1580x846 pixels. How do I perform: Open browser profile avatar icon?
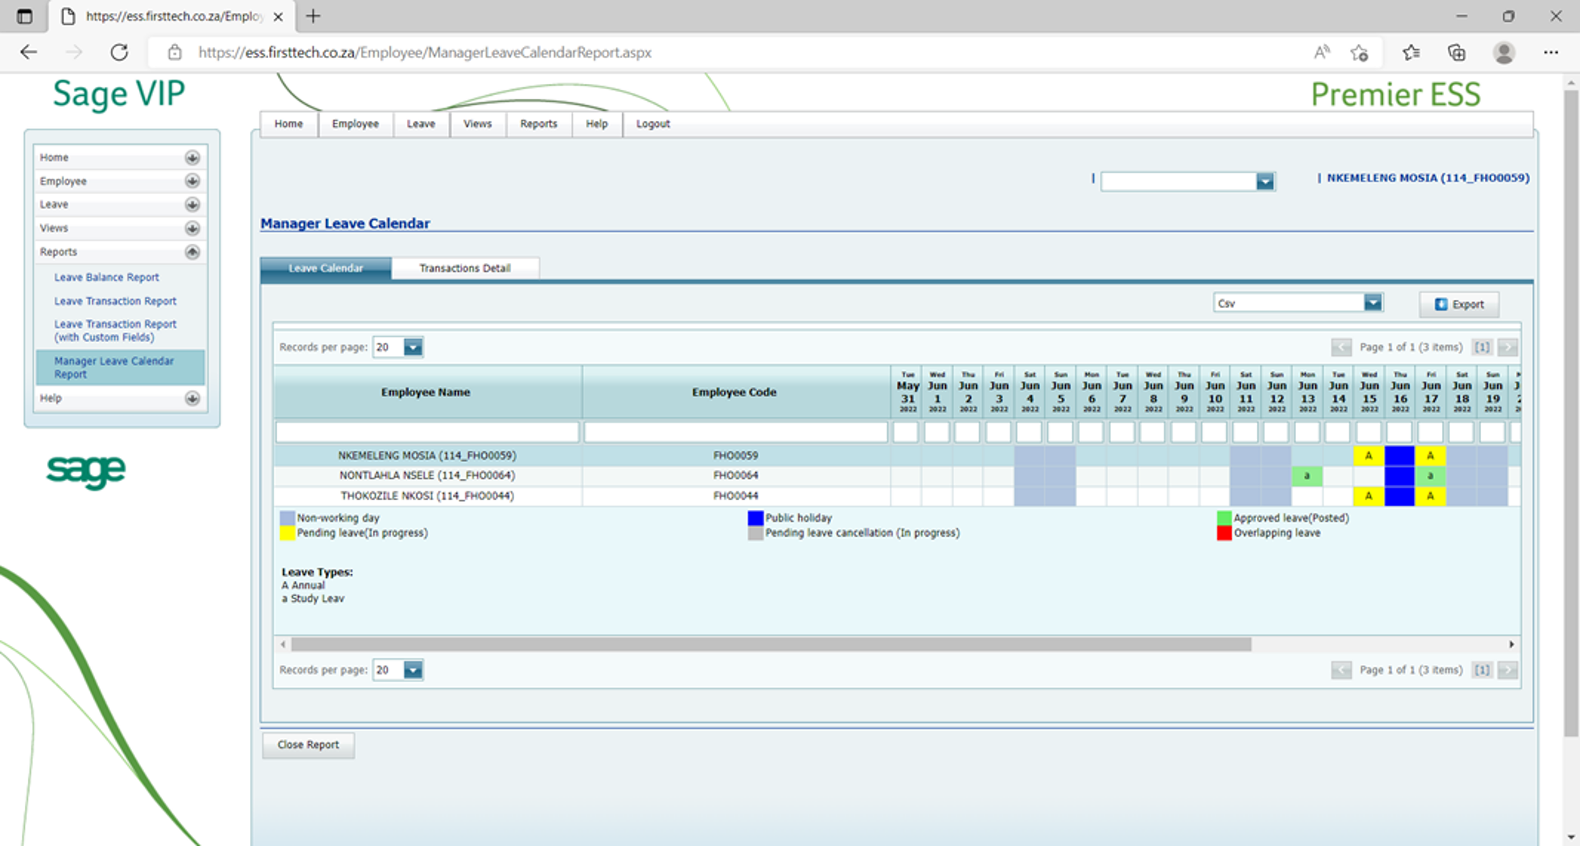tap(1503, 53)
